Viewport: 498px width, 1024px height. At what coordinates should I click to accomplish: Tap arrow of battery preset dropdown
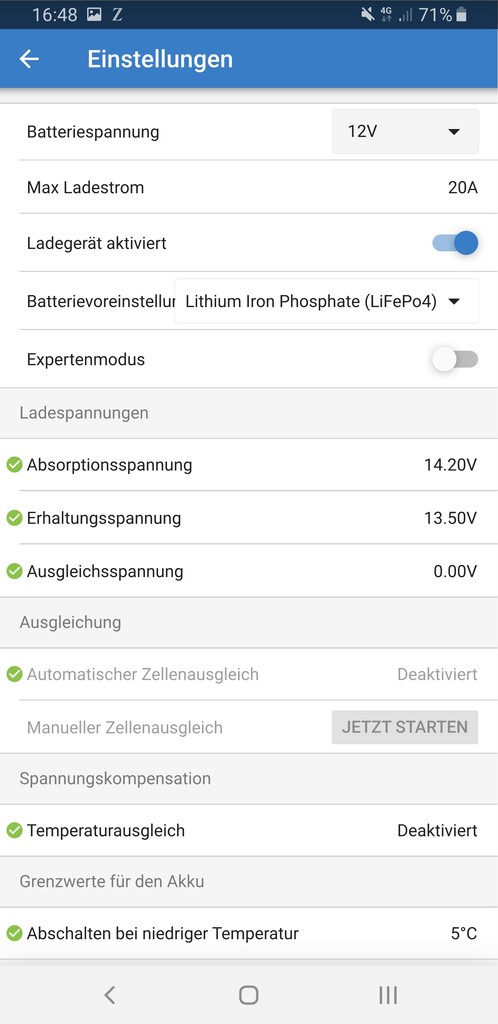coord(455,301)
